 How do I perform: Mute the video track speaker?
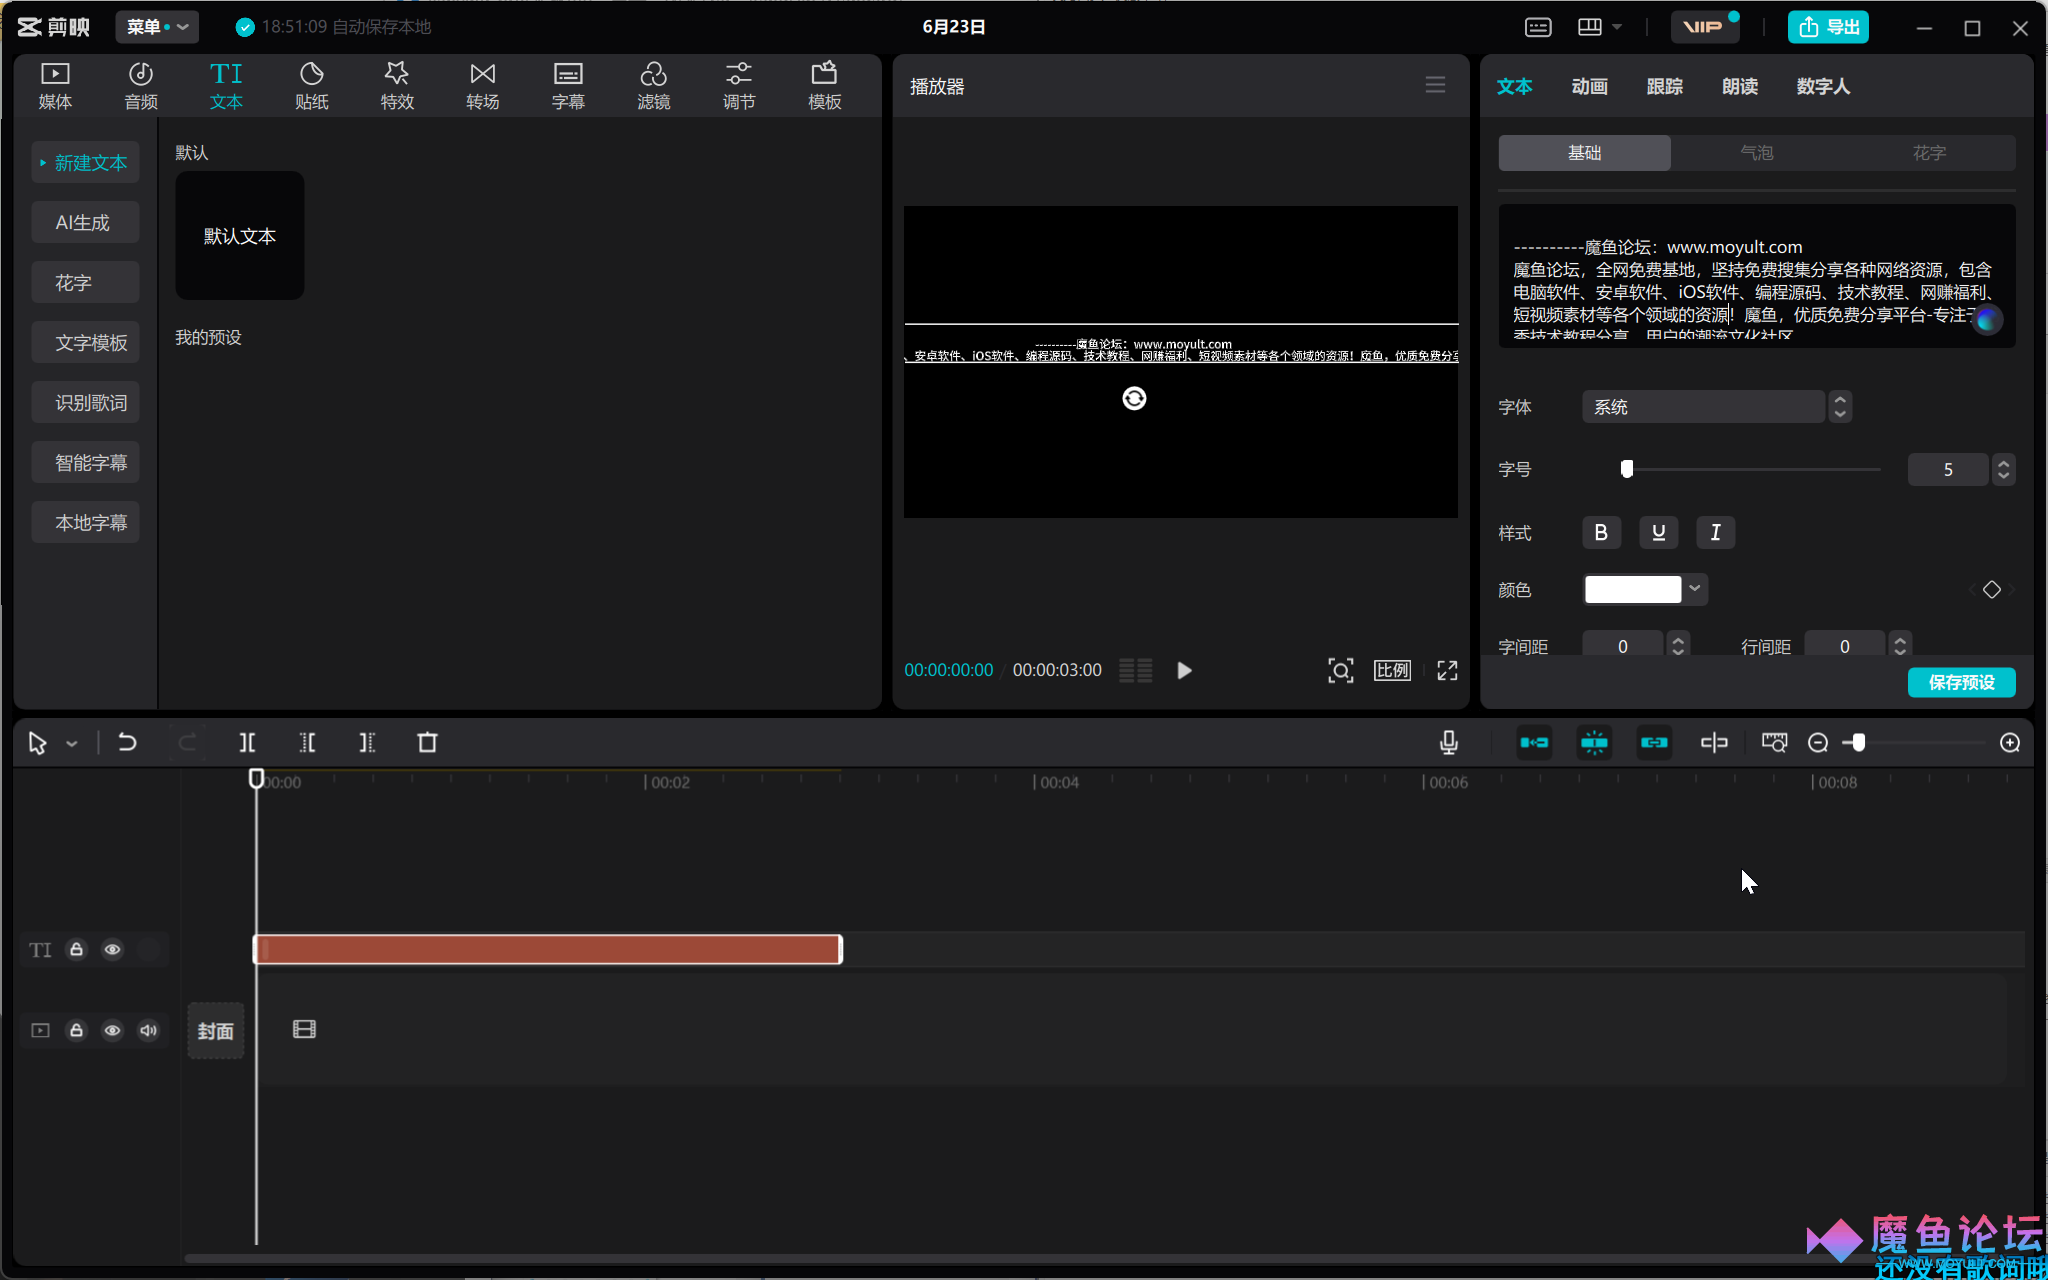pyautogui.click(x=148, y=1030)
